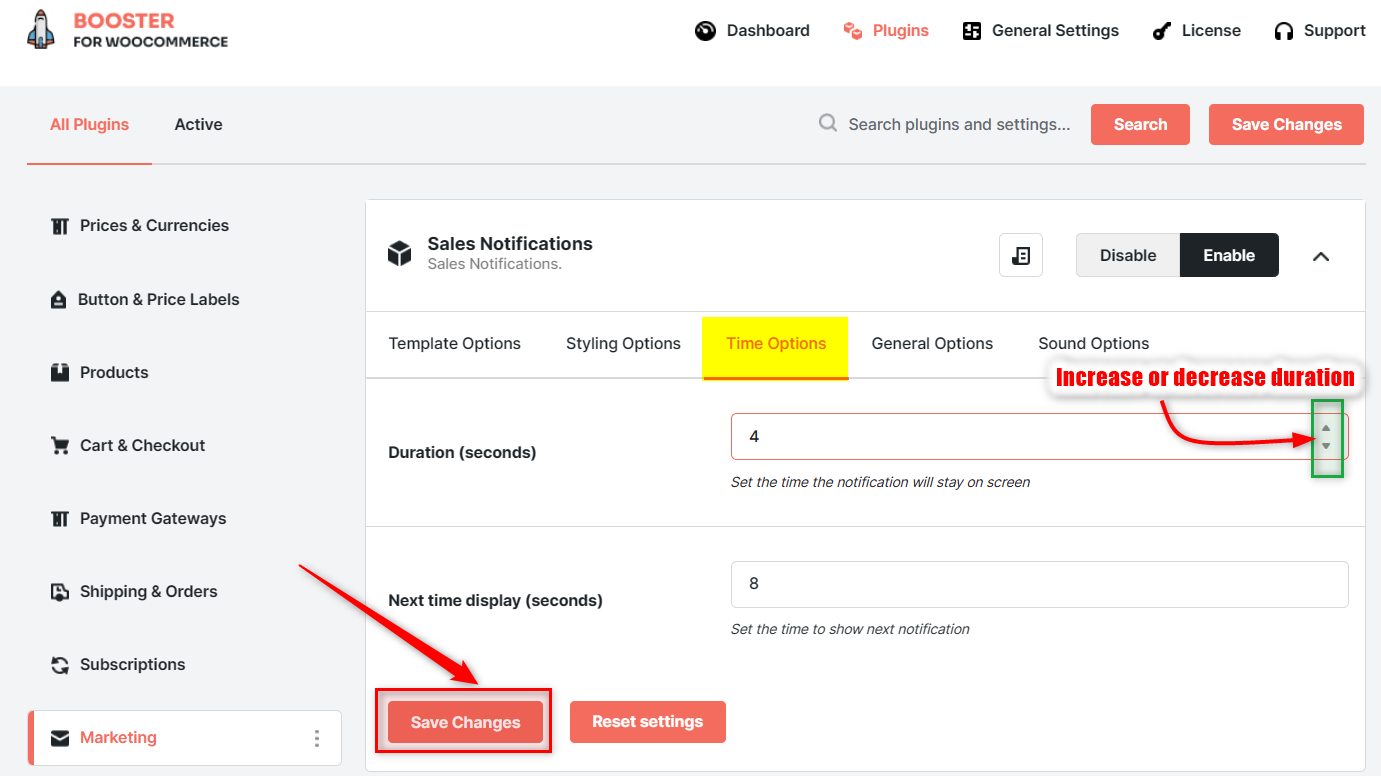1381x776 pixels.
Task: Open the Sales Notifications documentation icon
Action: pyautogui.click(x=1021, y=255)
